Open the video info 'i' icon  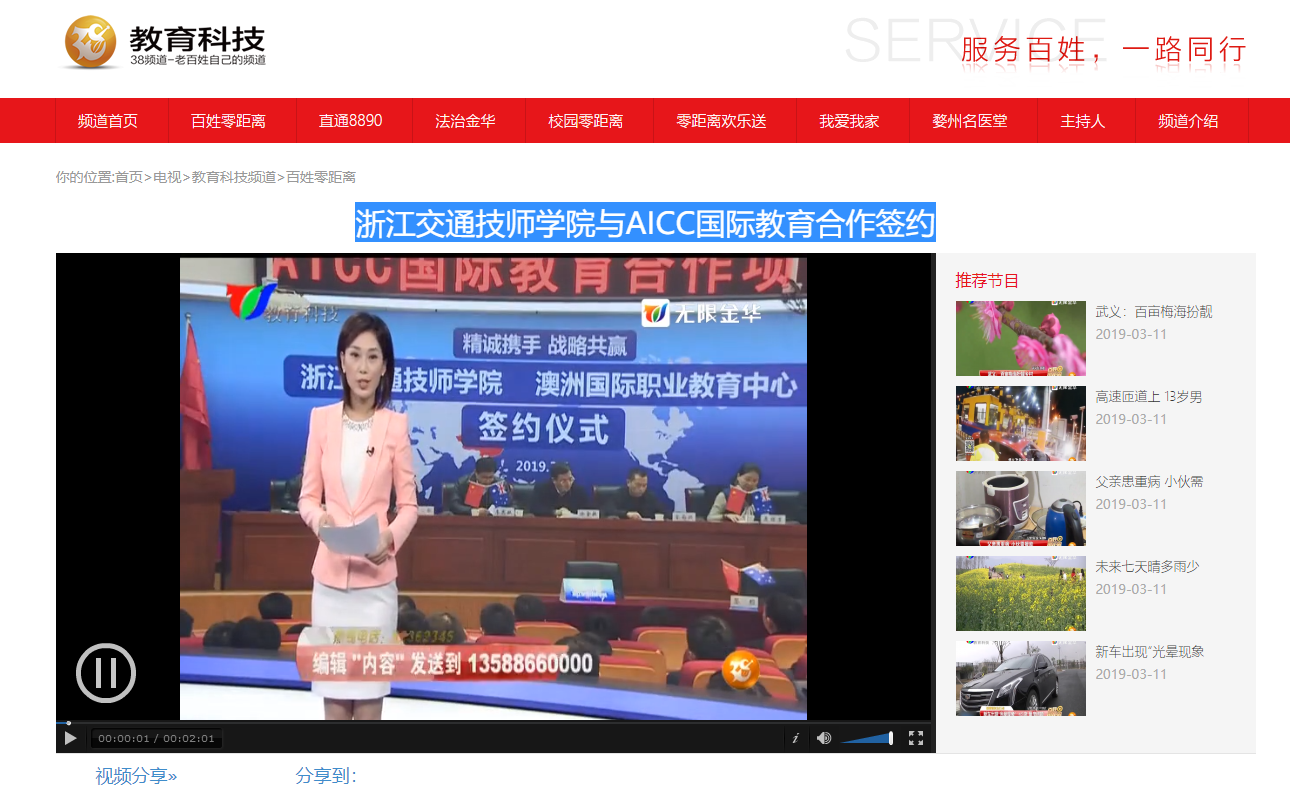click(x=795, y=738)
